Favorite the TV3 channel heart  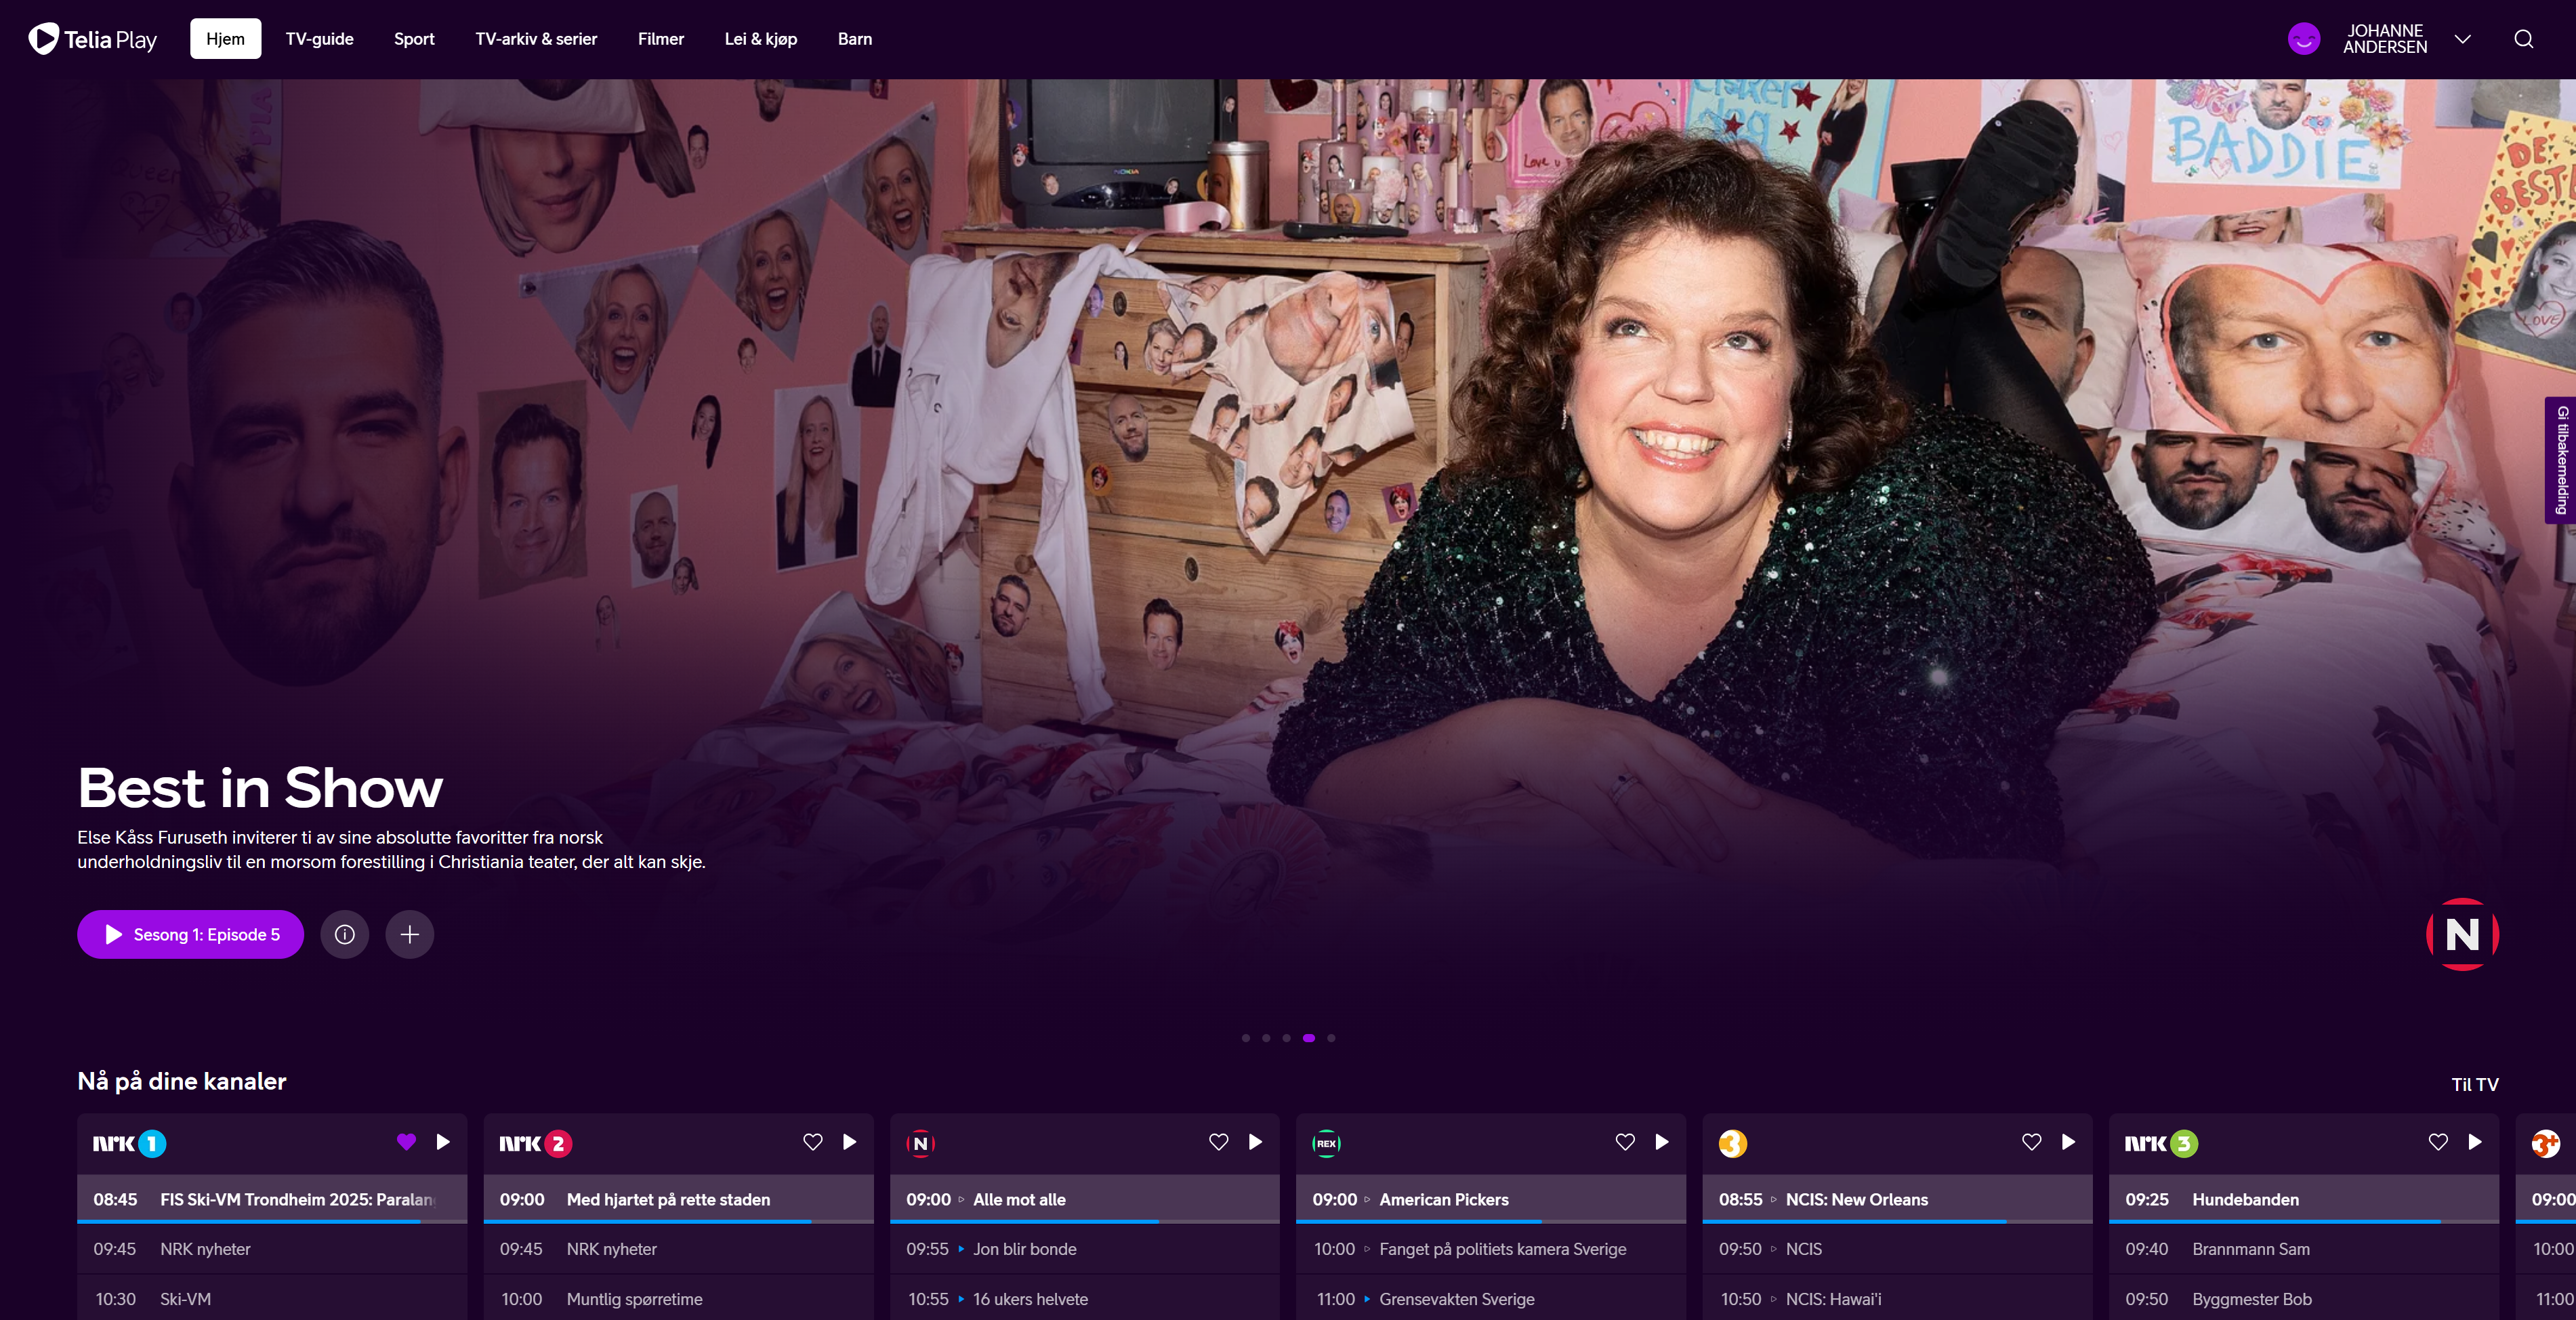pyautogui.click(x=2031, y=1142)
